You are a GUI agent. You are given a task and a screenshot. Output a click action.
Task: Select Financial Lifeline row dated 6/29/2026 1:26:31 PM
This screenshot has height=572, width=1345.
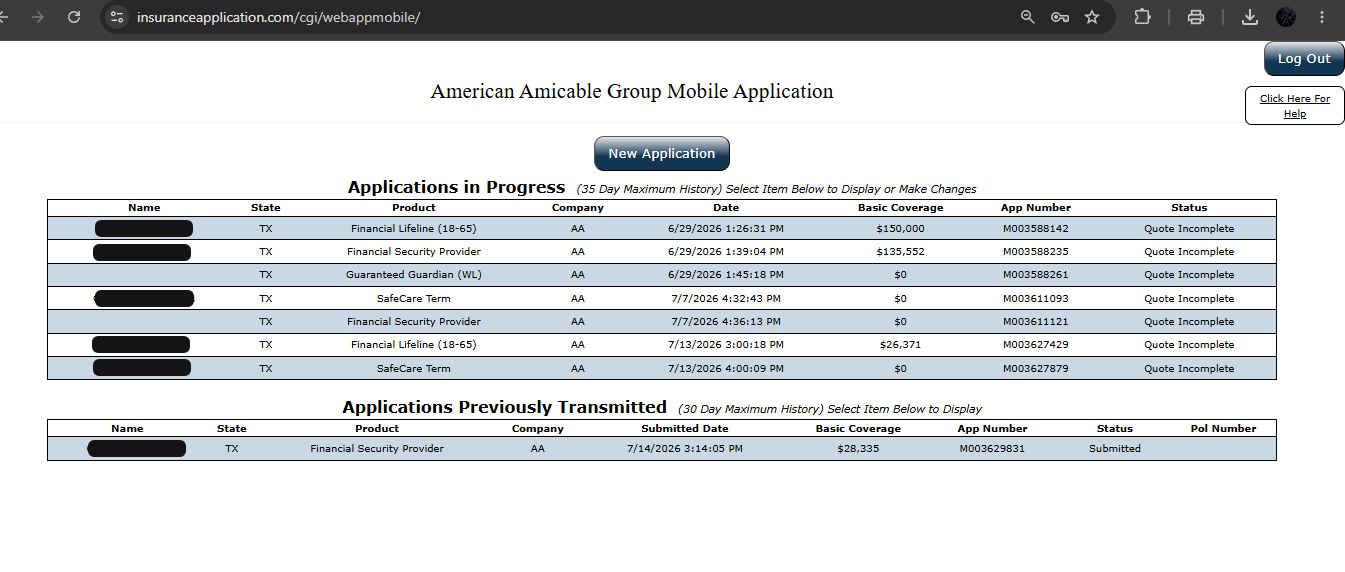click(662, 228)
